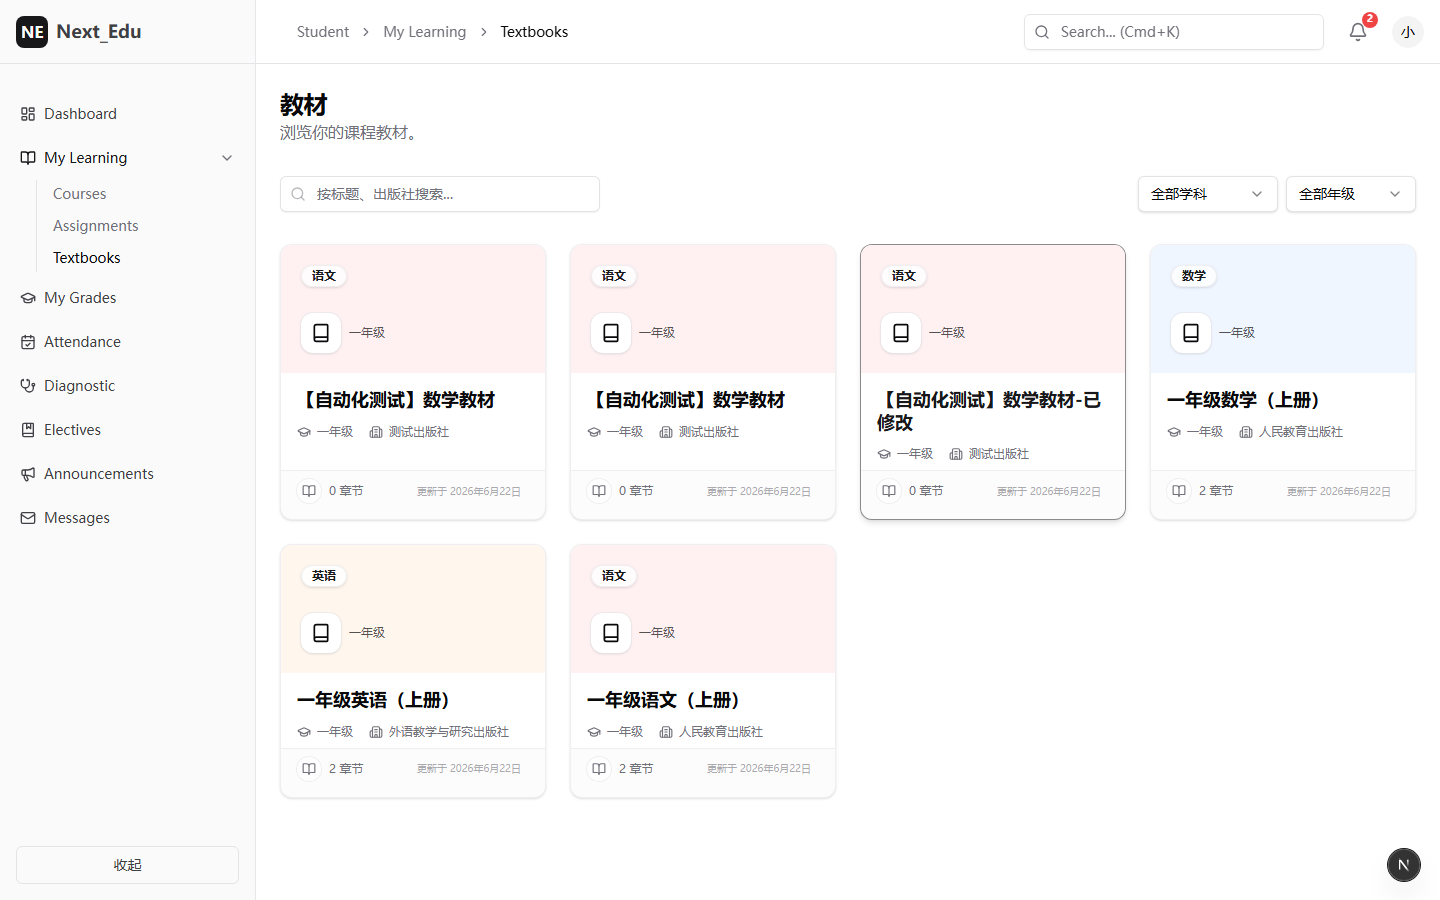Click the 教材 page heading
1440x900 pixels.
[304, 105]
